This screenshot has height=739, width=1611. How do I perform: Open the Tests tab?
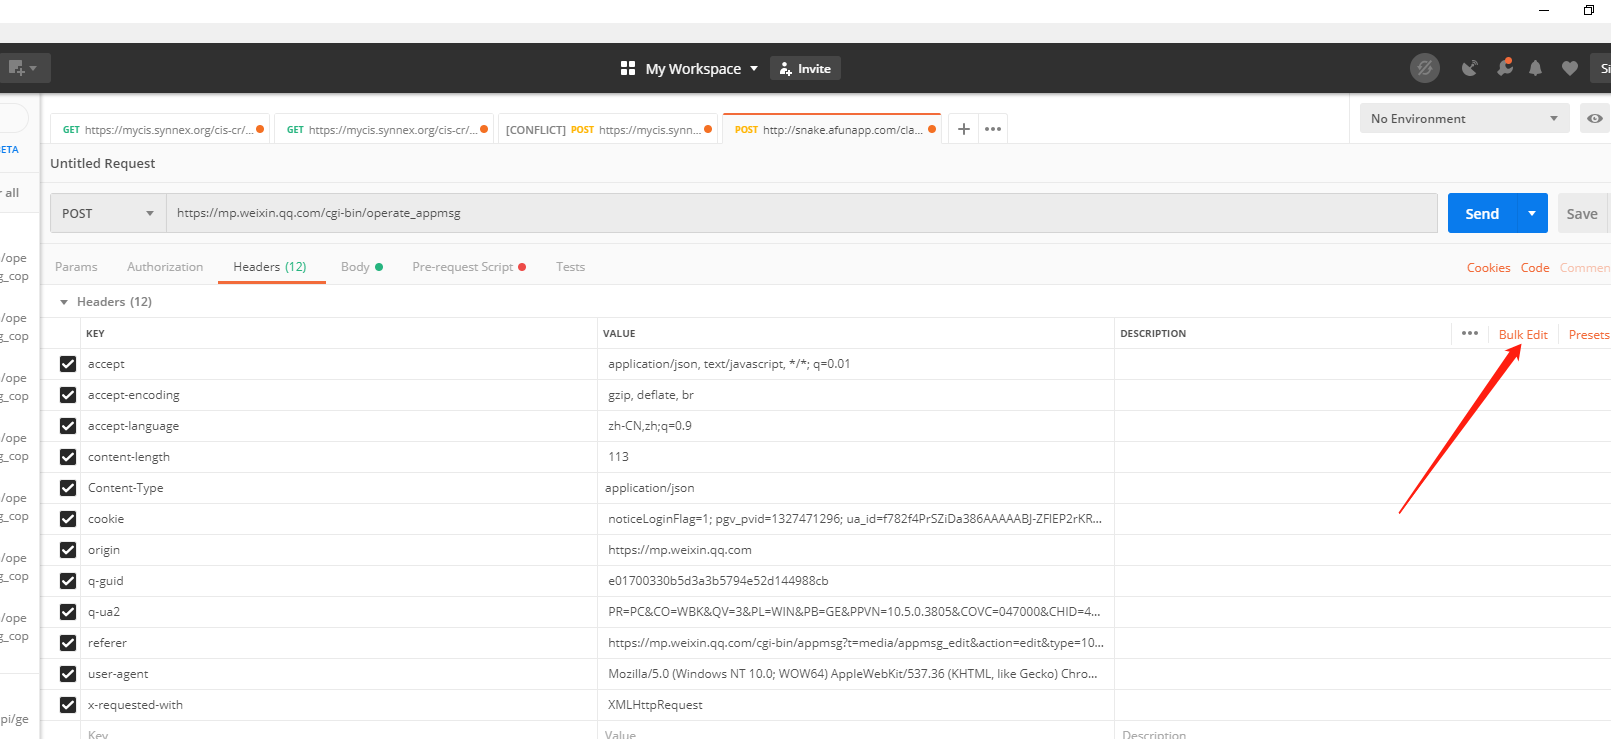570,267
